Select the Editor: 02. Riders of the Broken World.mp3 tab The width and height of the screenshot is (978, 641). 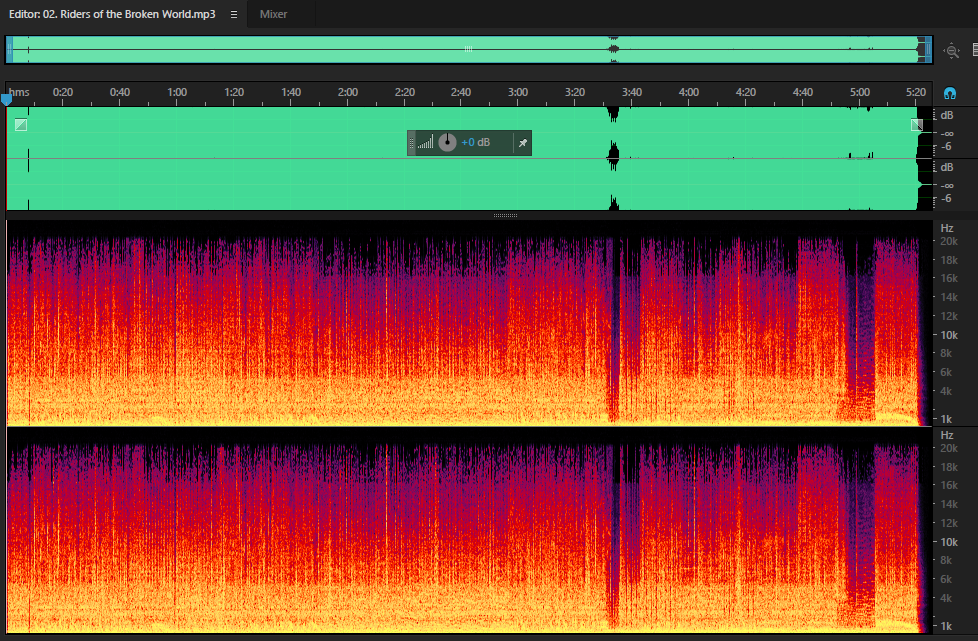coord(112,14)
